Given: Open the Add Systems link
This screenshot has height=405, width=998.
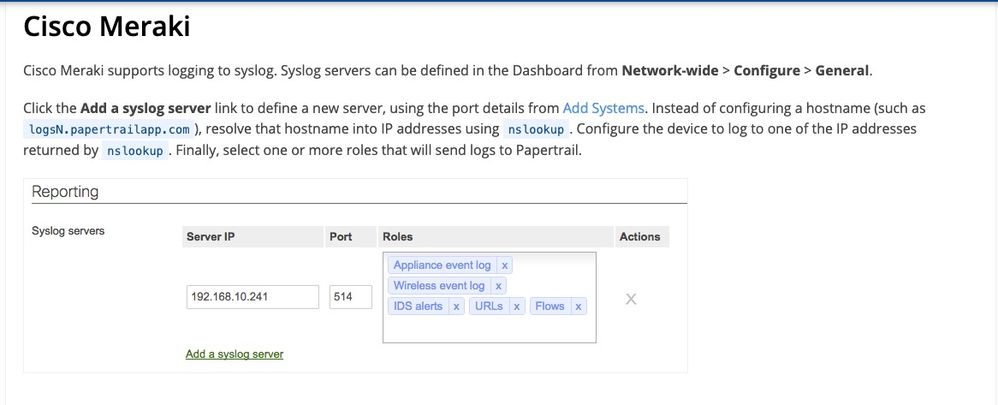Looking at the screenshot, I should (x=603, y=107).
